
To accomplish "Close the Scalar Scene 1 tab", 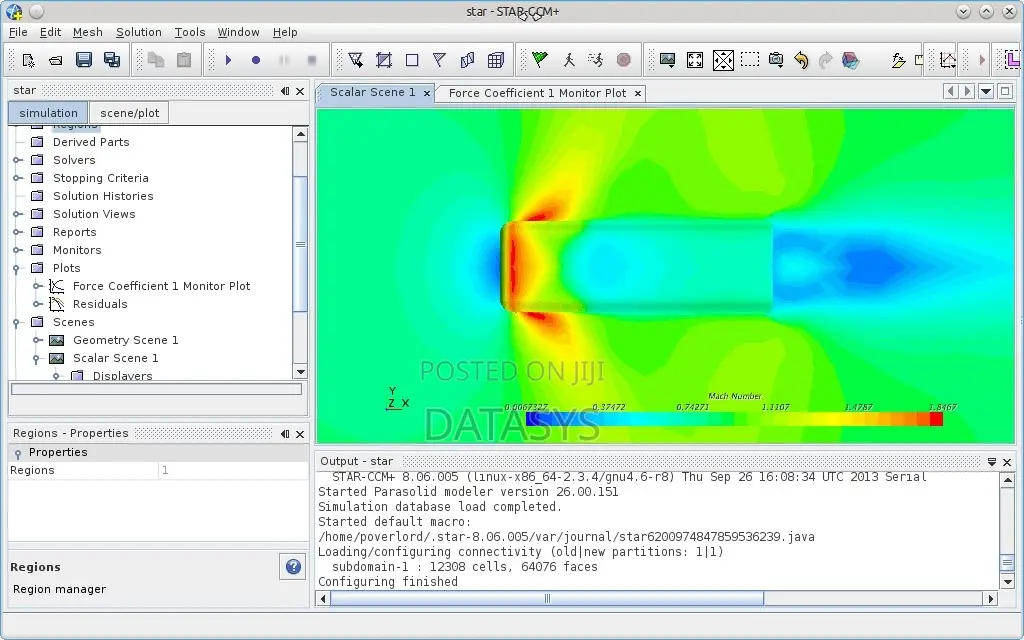I will pyautogui.click(x=426, y=93).
